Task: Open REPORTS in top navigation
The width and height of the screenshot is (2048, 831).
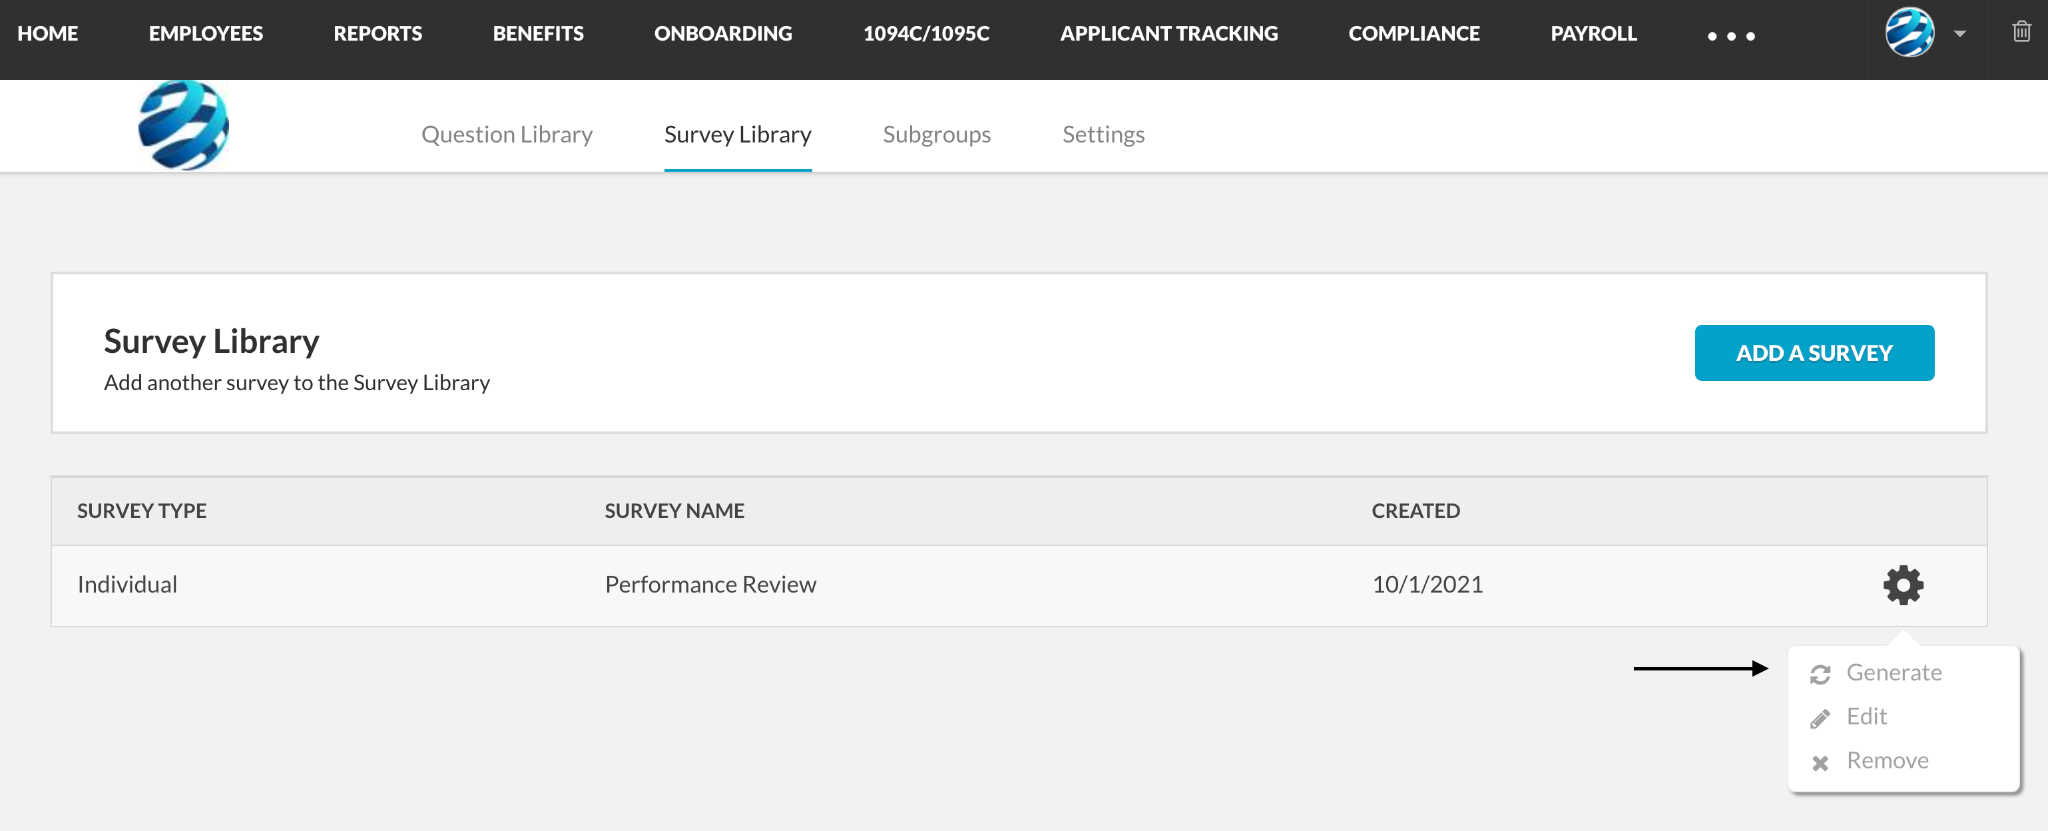Action: tap(378, 33)
